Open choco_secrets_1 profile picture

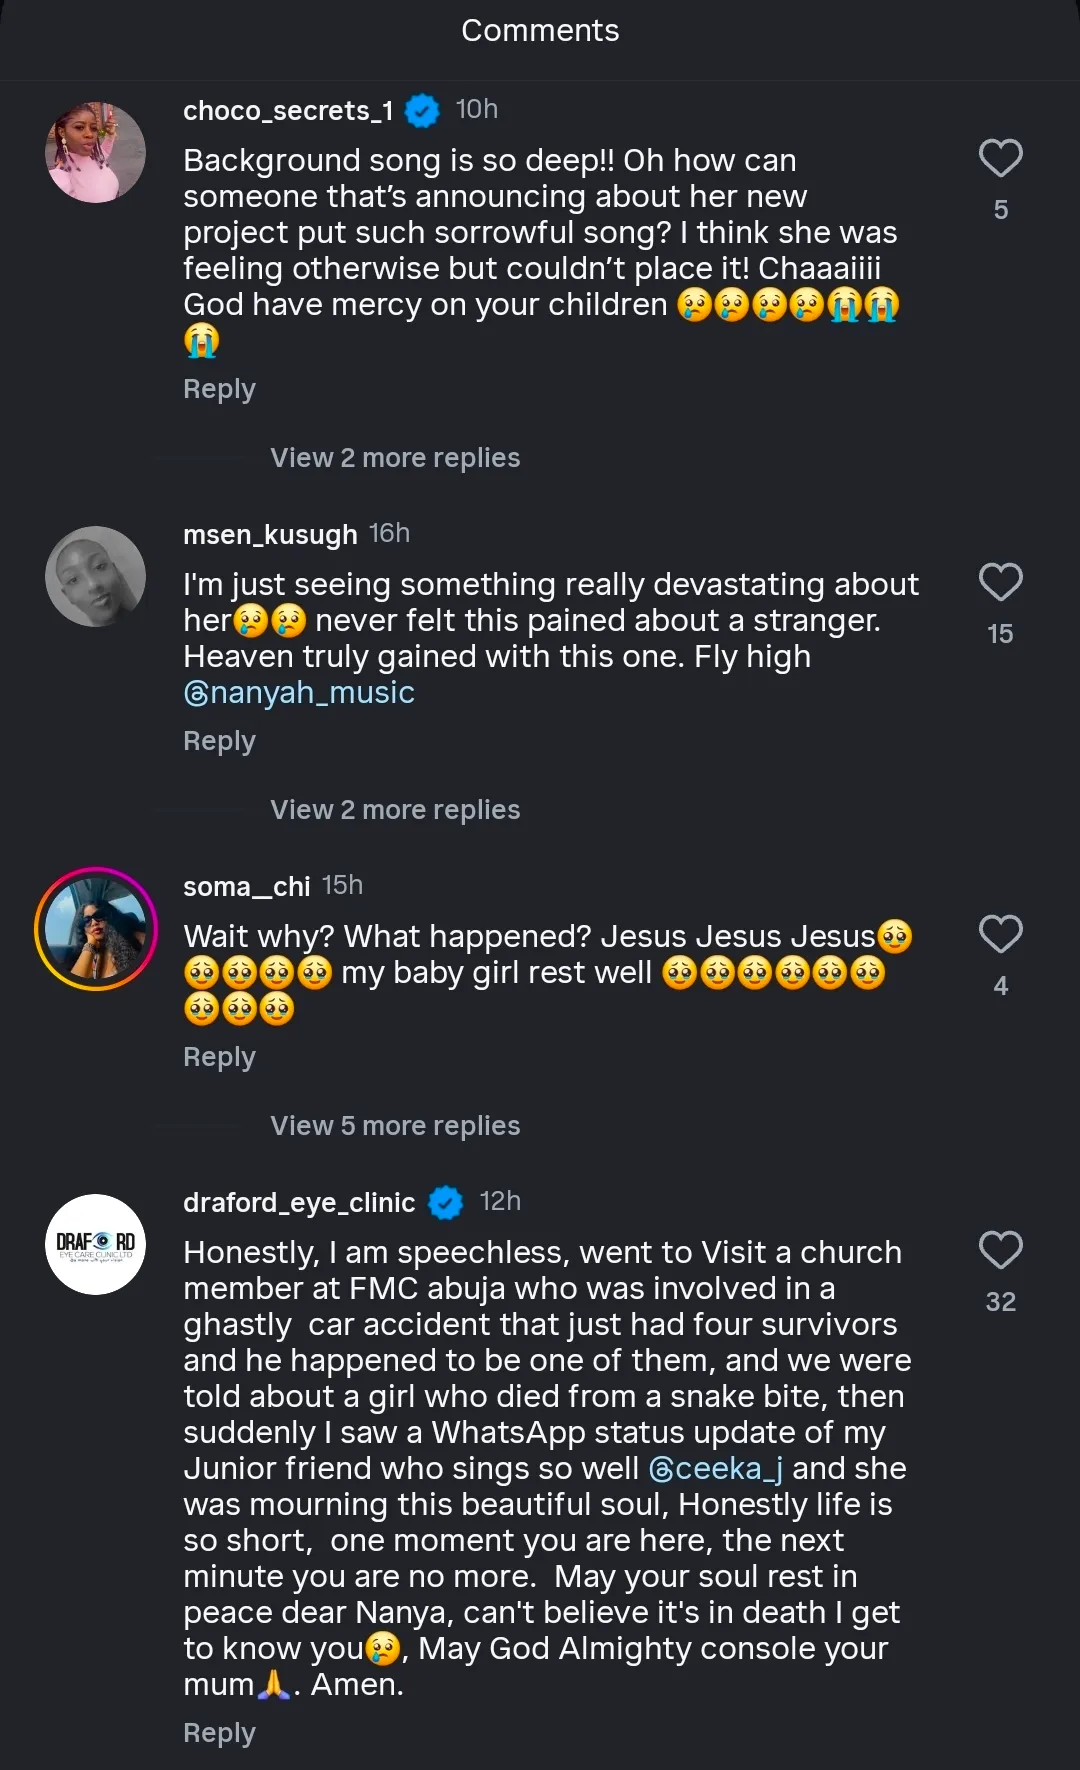click(96, 152)
